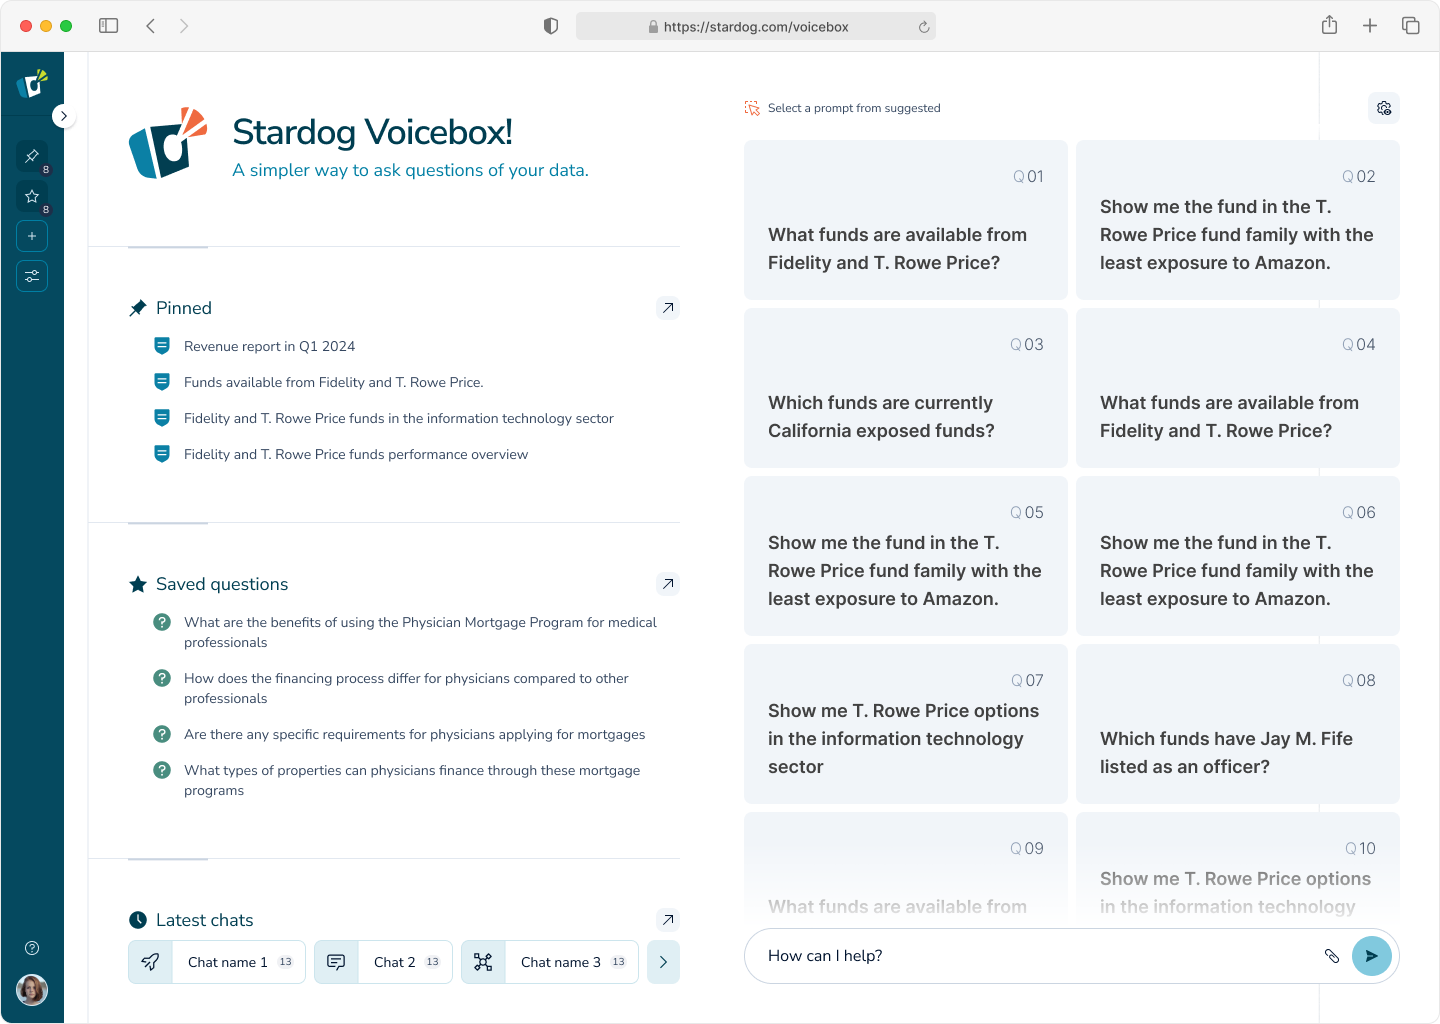
Task: Open Saved questions in expanded view
Action: tap(667, 584)
